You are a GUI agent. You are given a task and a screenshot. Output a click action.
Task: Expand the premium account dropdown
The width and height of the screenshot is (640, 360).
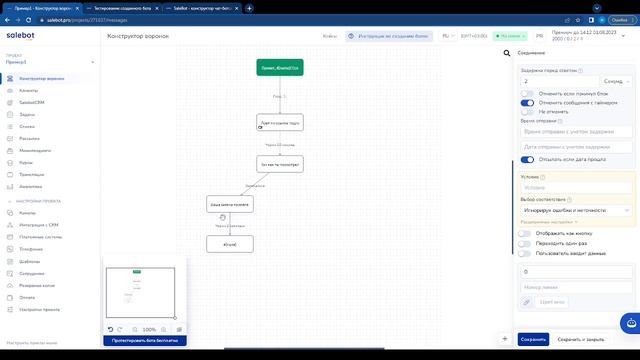pyautogui.click(x=623, y=36)
